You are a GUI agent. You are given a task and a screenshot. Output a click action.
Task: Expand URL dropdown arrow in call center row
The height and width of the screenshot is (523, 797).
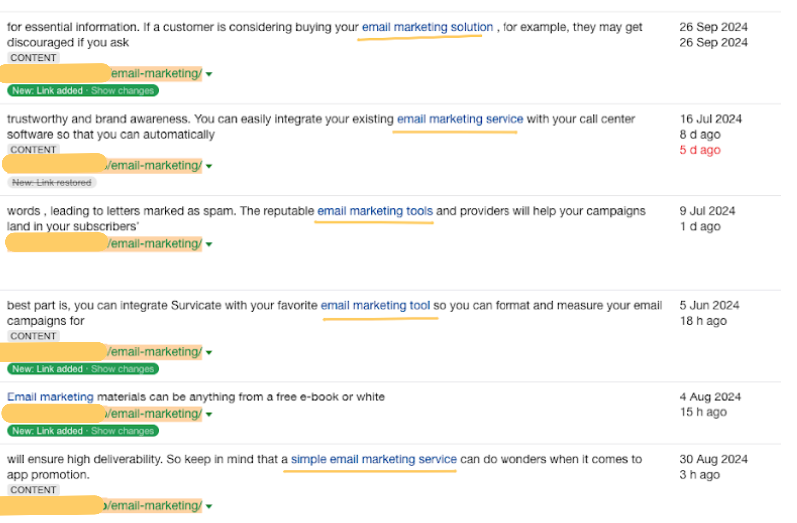(209, 166)
